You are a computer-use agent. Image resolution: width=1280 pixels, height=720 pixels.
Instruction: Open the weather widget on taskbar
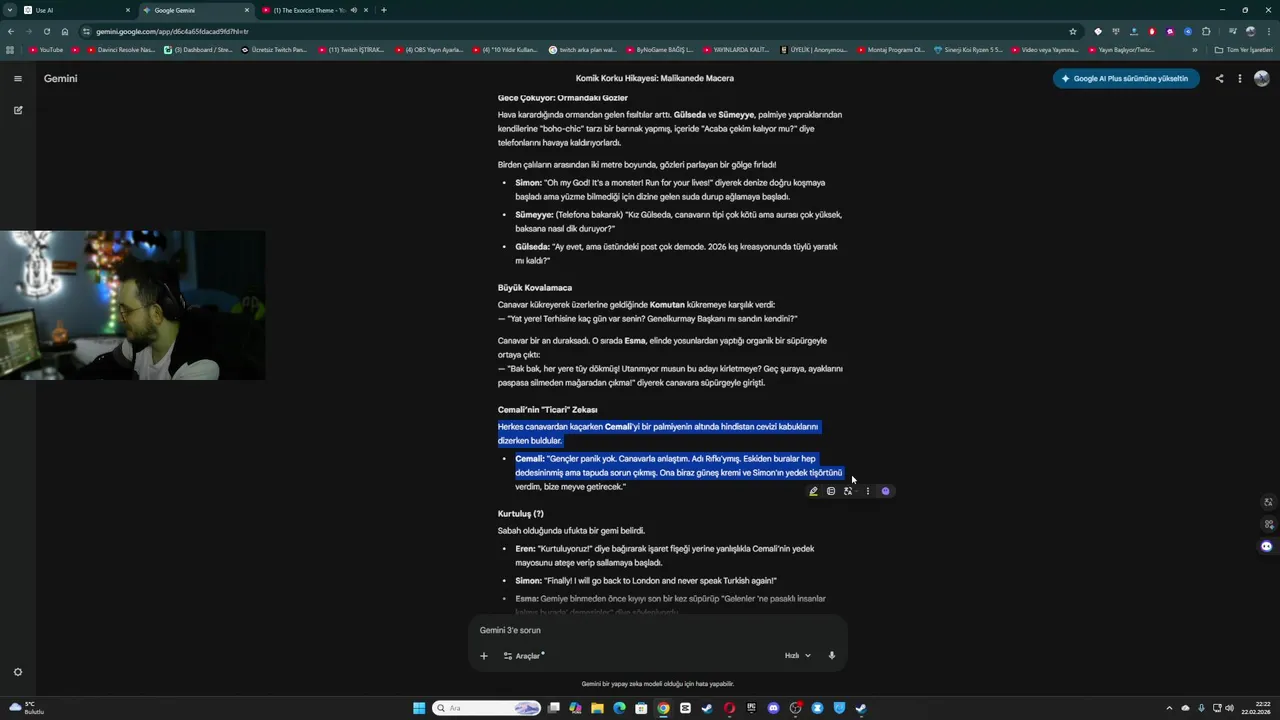point(28,708)
